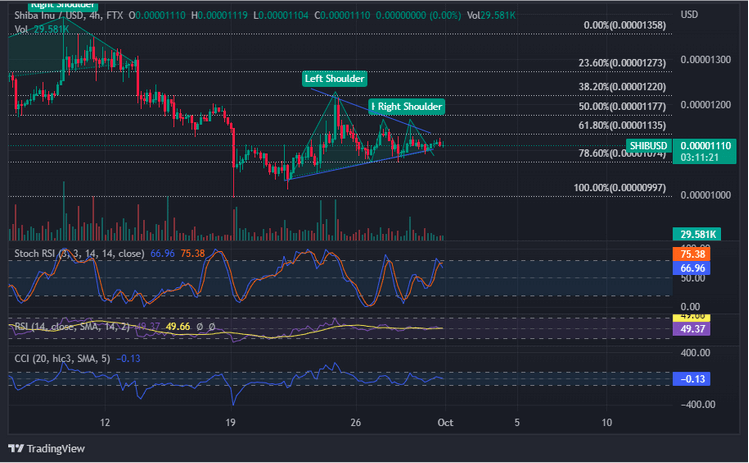Viewport: 749px width, 463px height.
Task: Click the SHIBUSD price tag
Action: (x=648, y=146)
